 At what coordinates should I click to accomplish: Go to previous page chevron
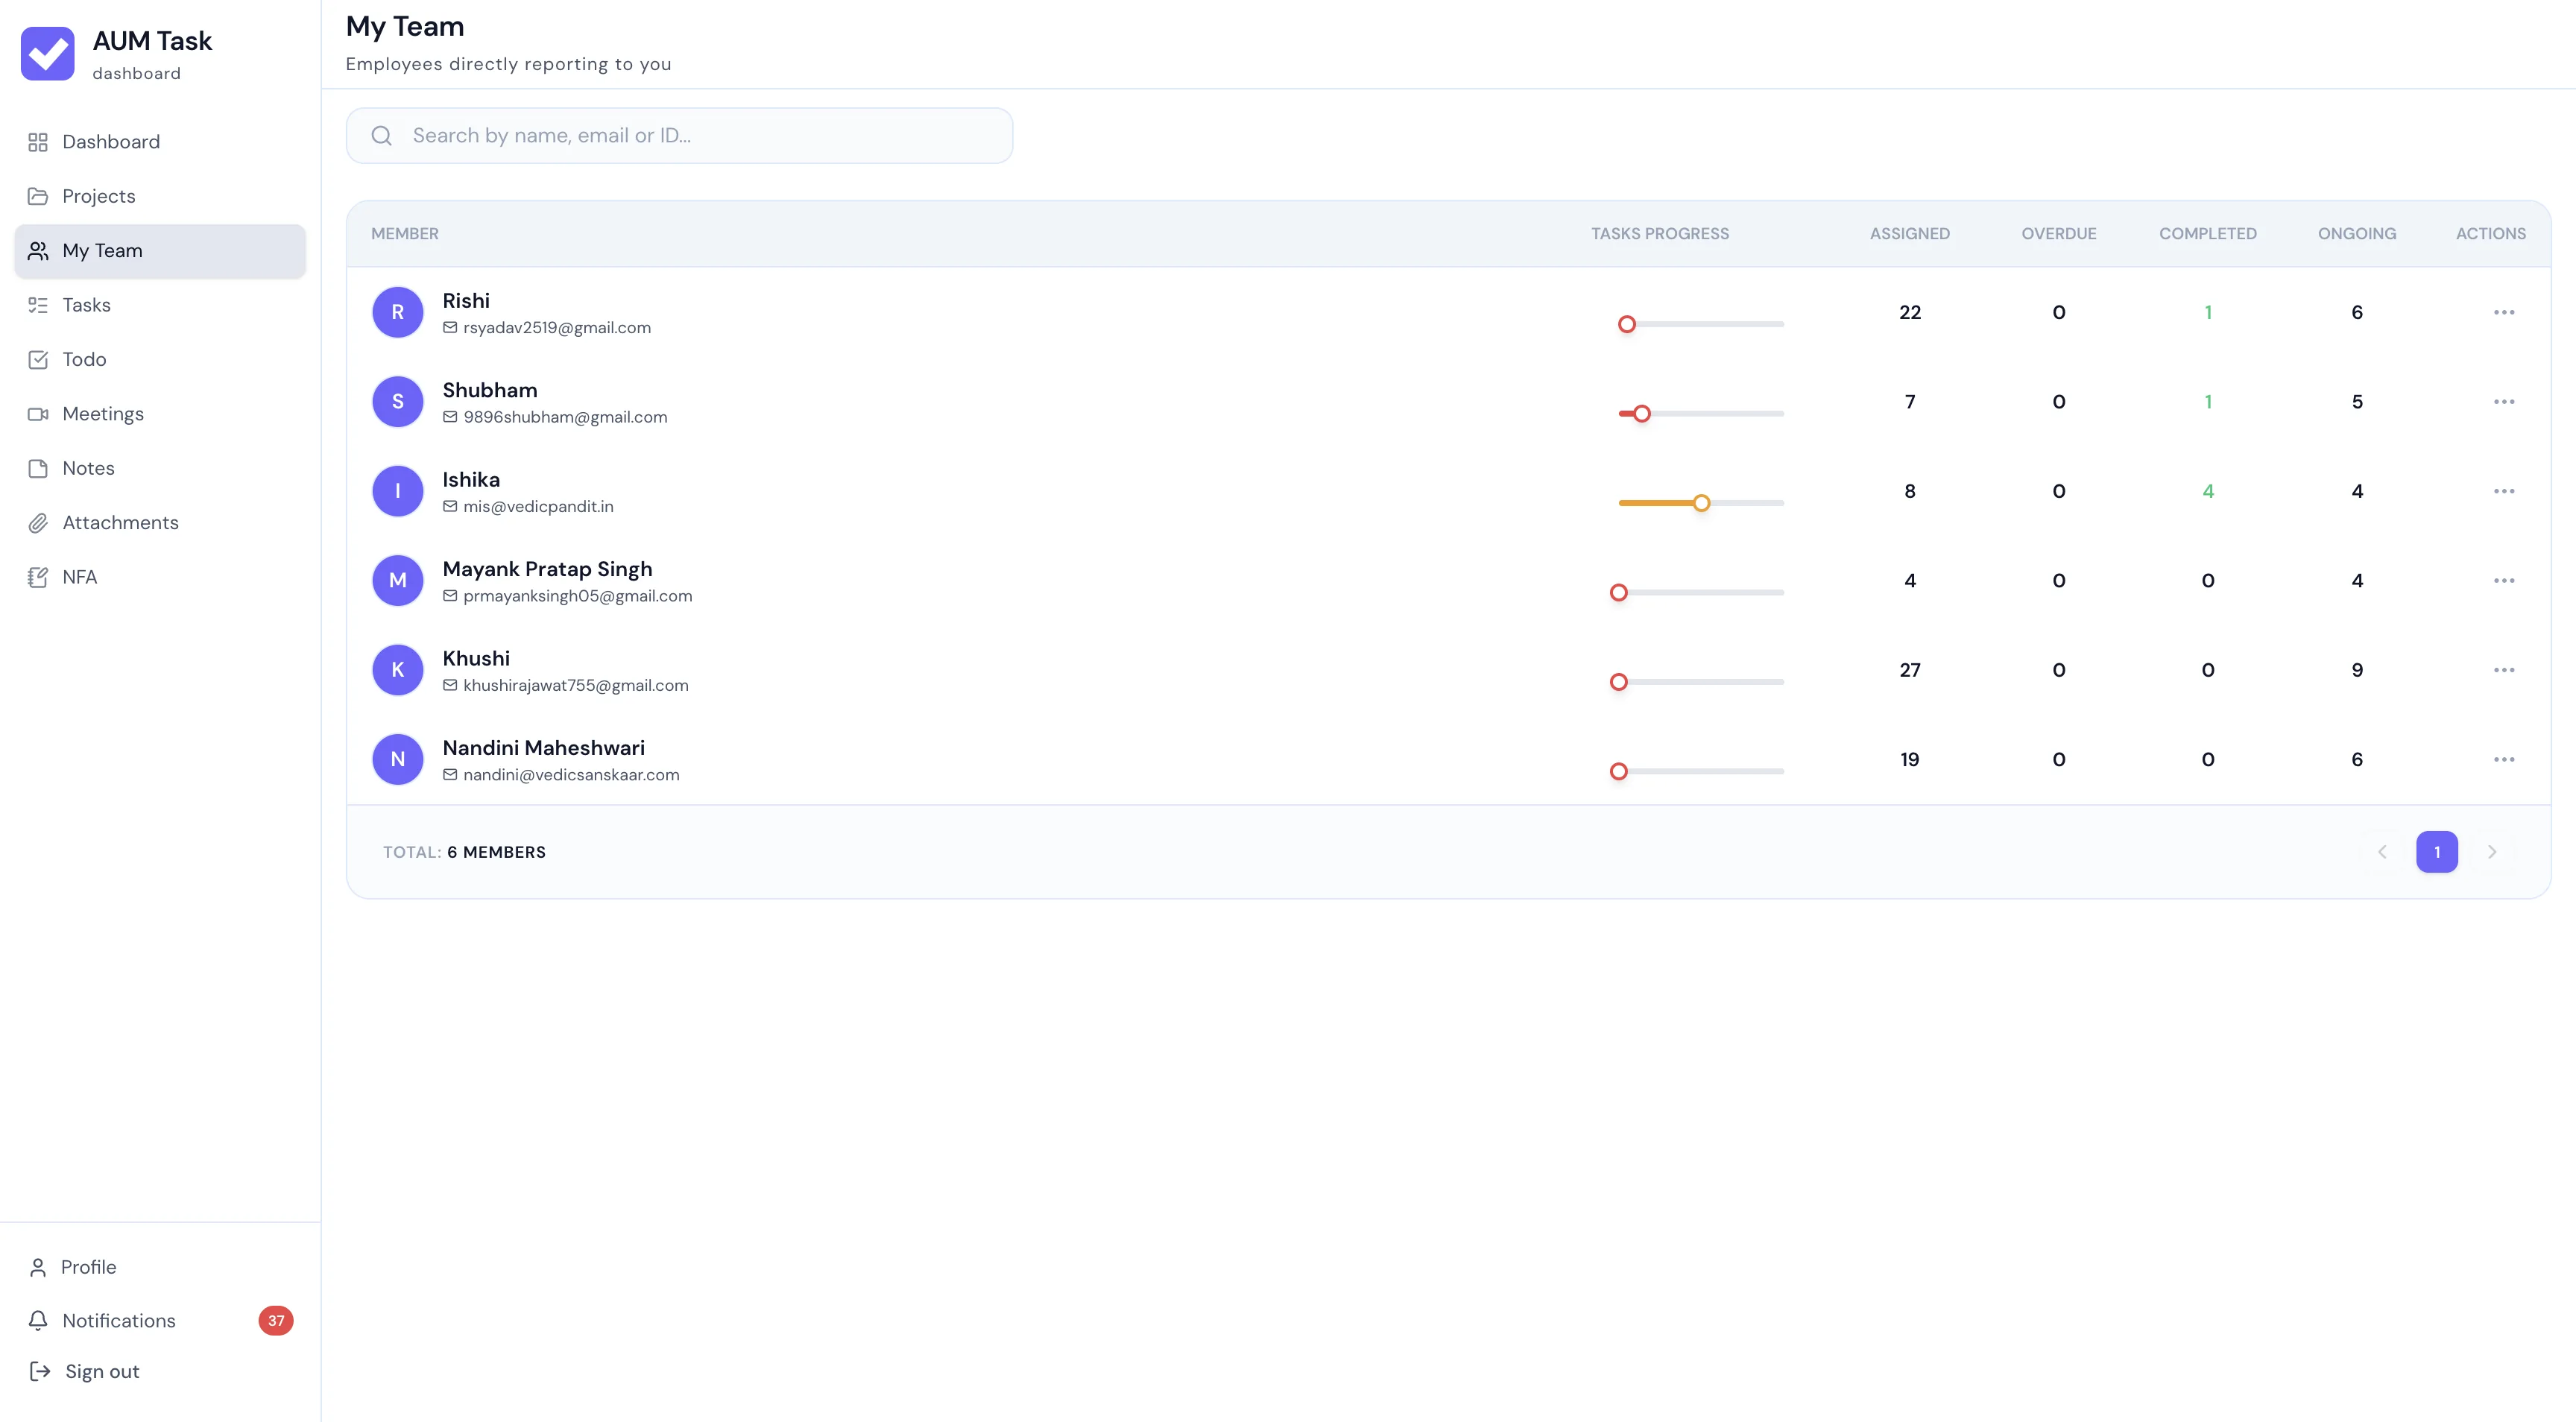(x=2382, y=852)
